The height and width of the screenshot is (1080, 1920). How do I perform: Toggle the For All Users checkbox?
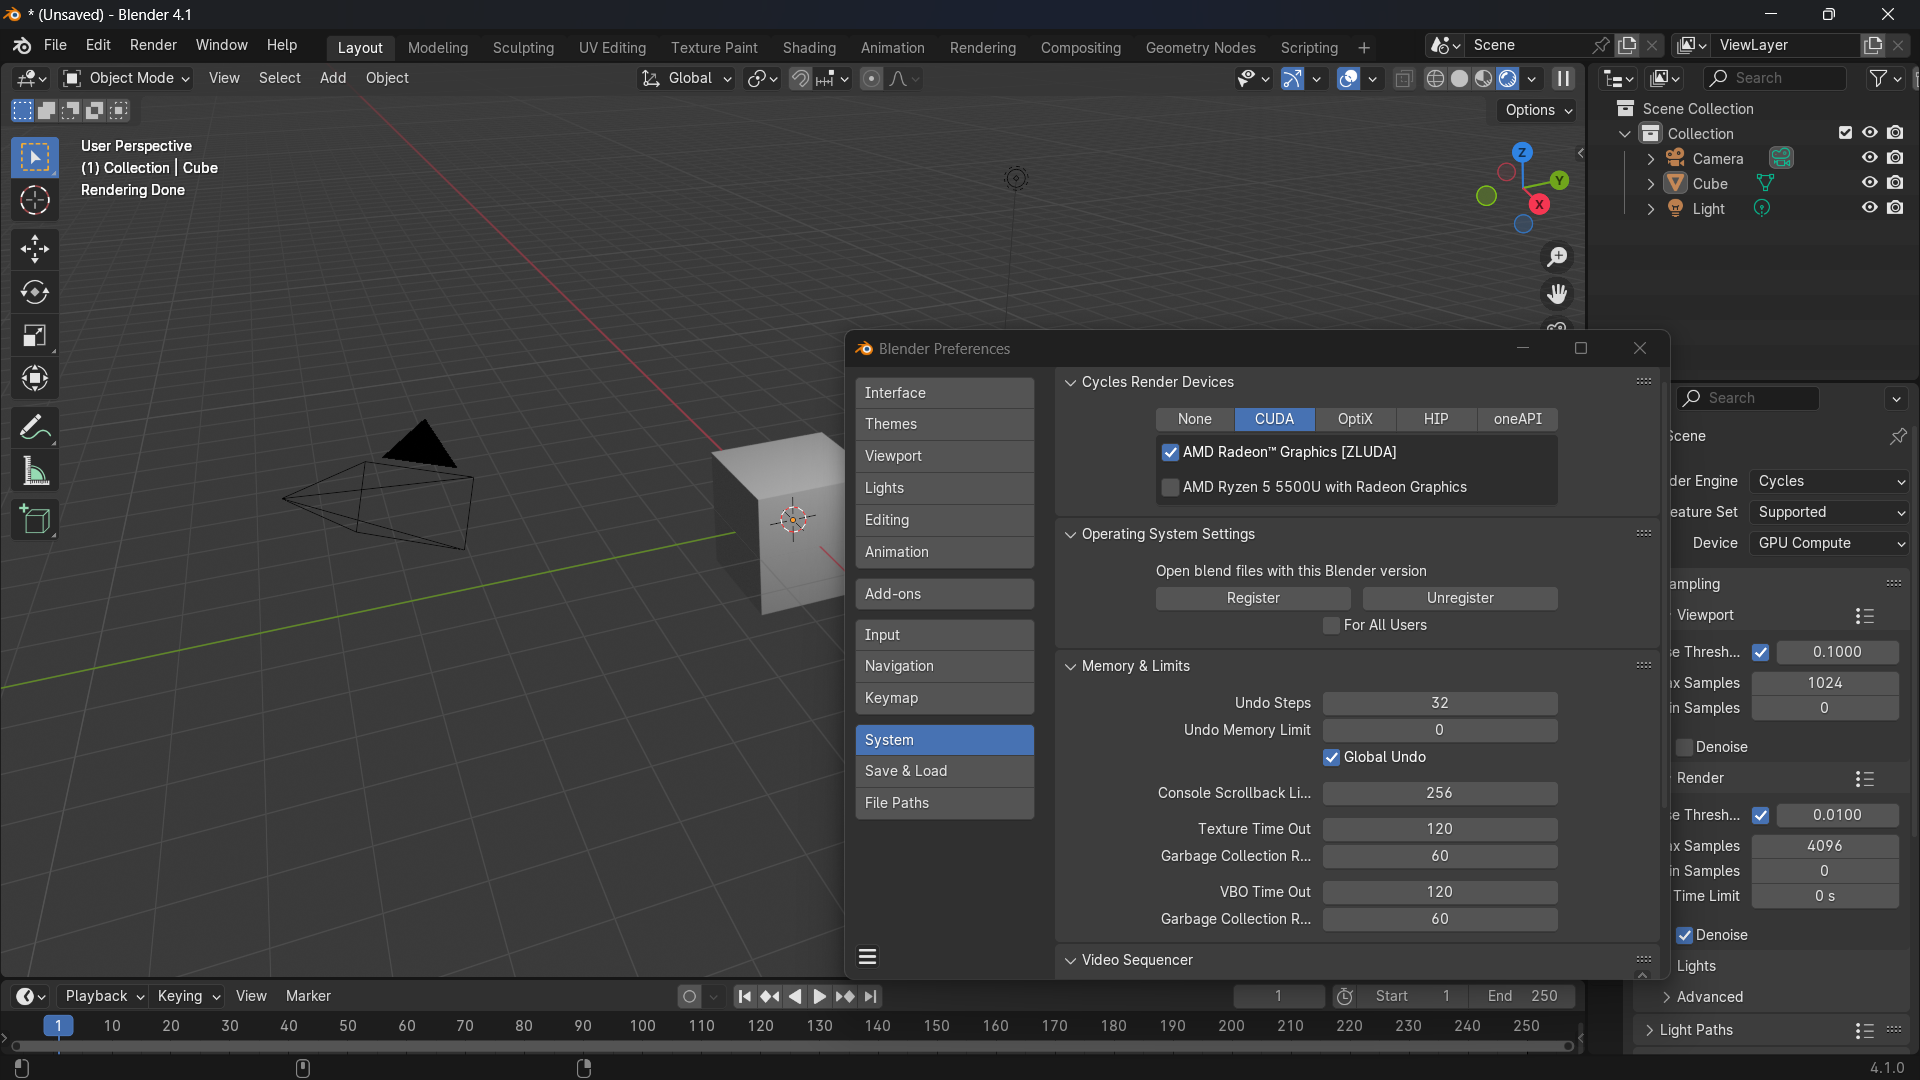1331,625
